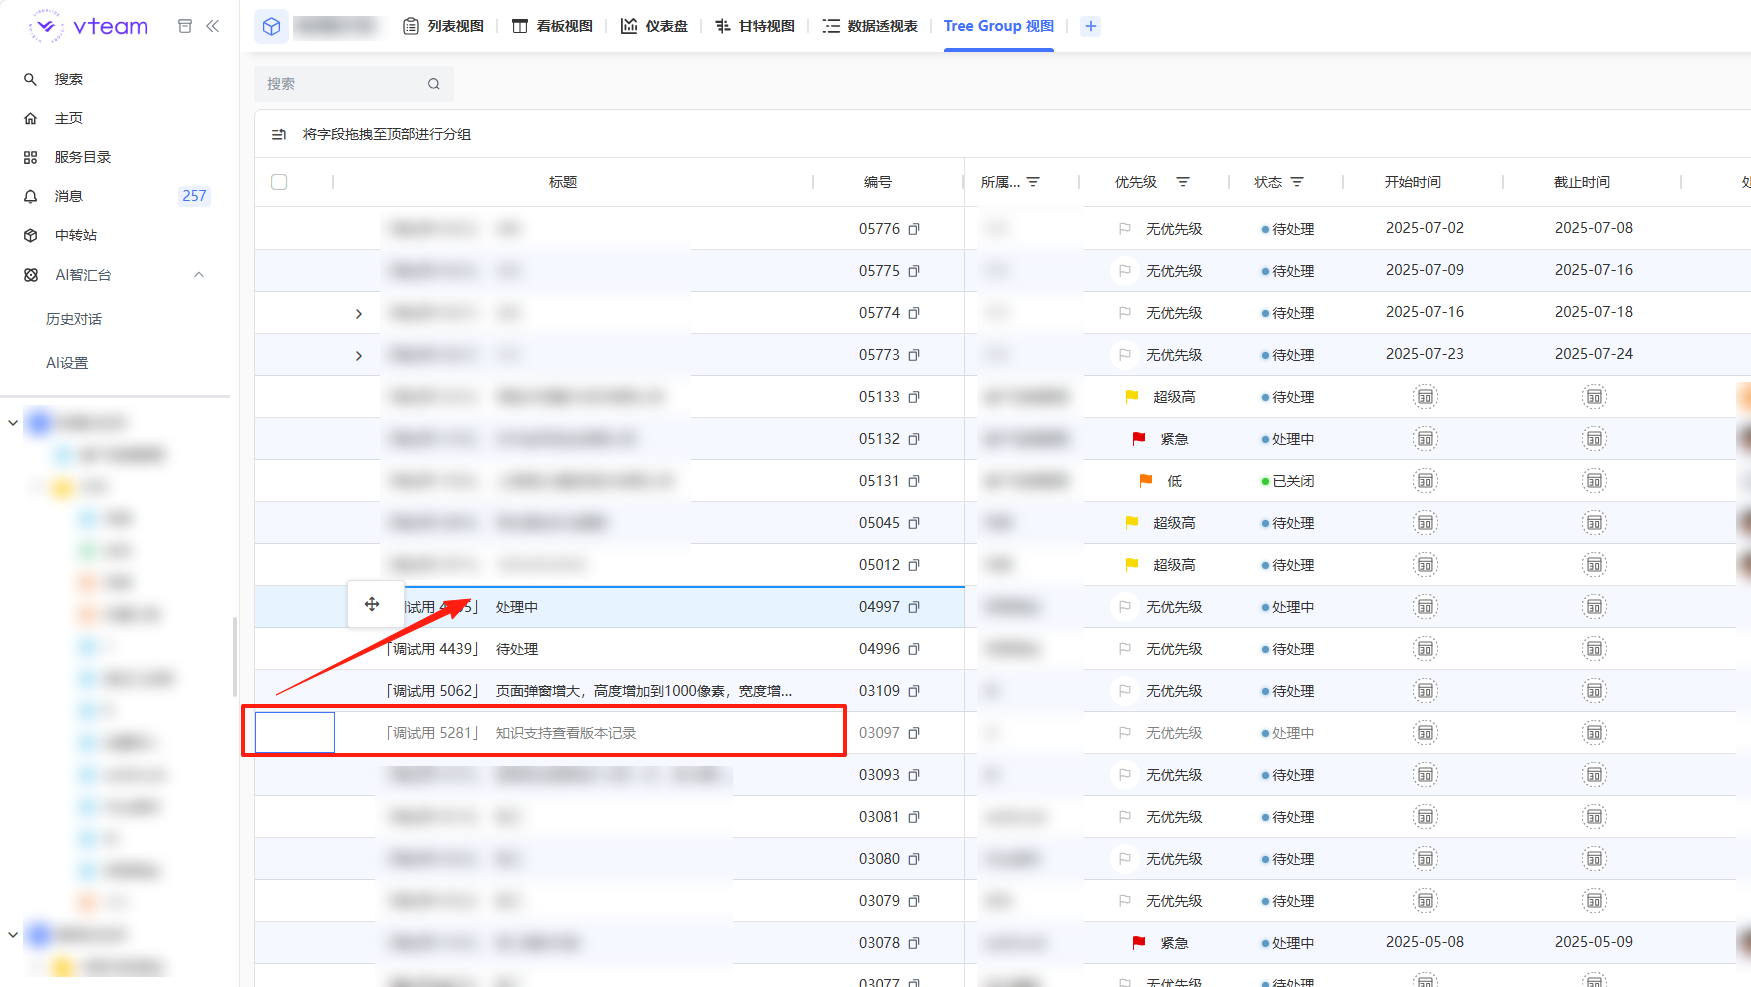Screen dimensions: 1751x987
Task: Click start date 2025-05-08 on row 03078
Action: pyautogui.click(x=1425, y=942)
